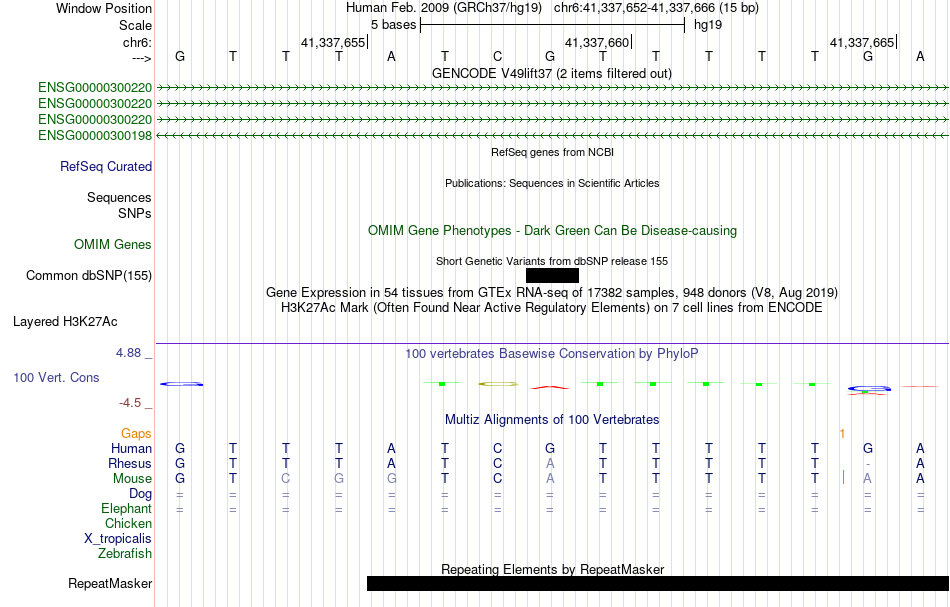This screenshot has height=607, width=950.
Task: Click 'Multiz Alignments of 100 Vertebrates' title
Action: point(552,419)
